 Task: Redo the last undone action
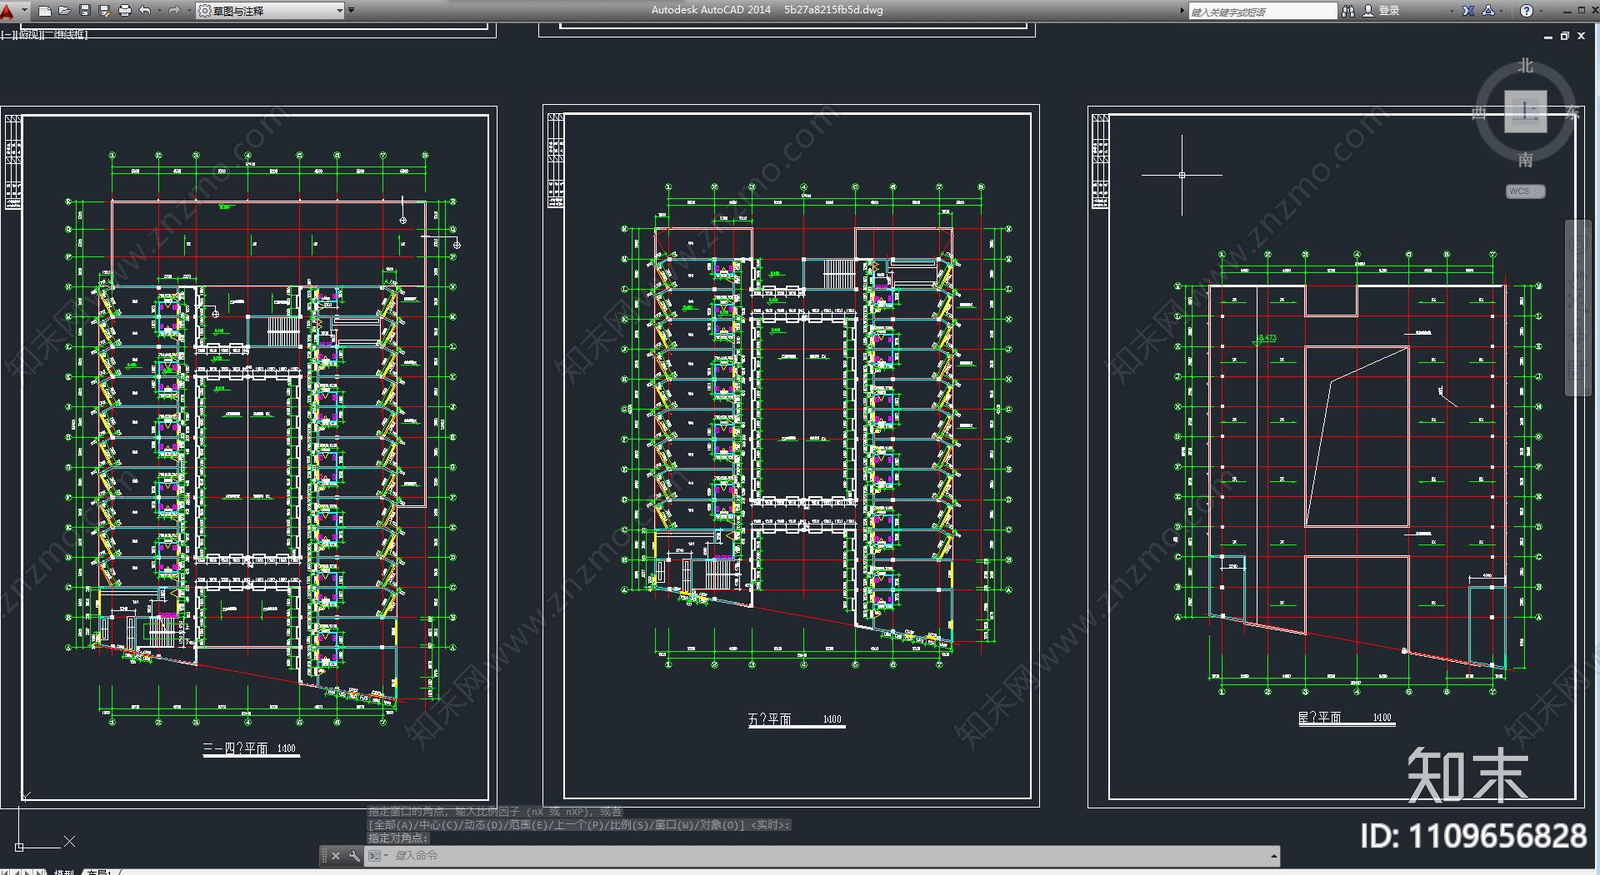[x=174, y=11]
